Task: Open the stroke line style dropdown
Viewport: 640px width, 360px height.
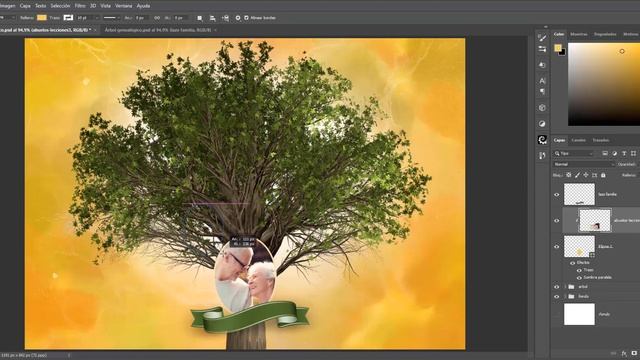Action: click(111, 18)
